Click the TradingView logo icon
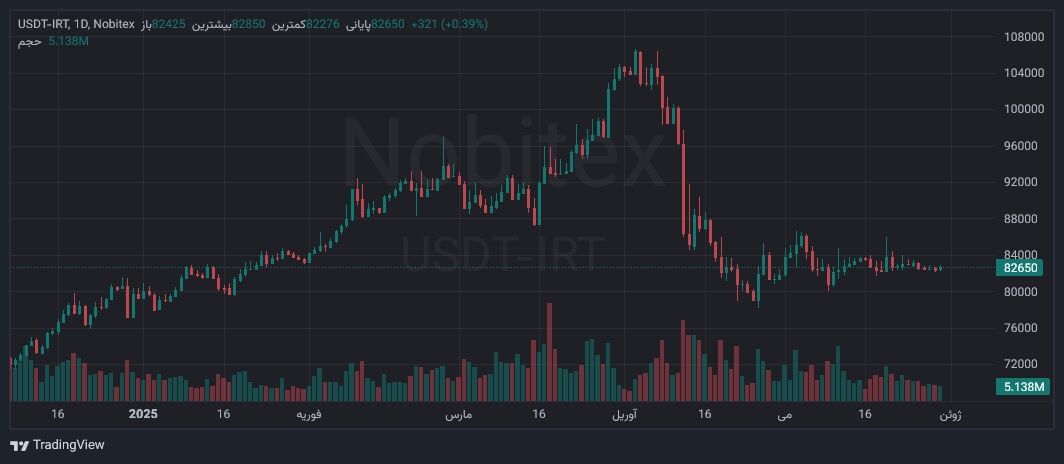 coord(19,445)
